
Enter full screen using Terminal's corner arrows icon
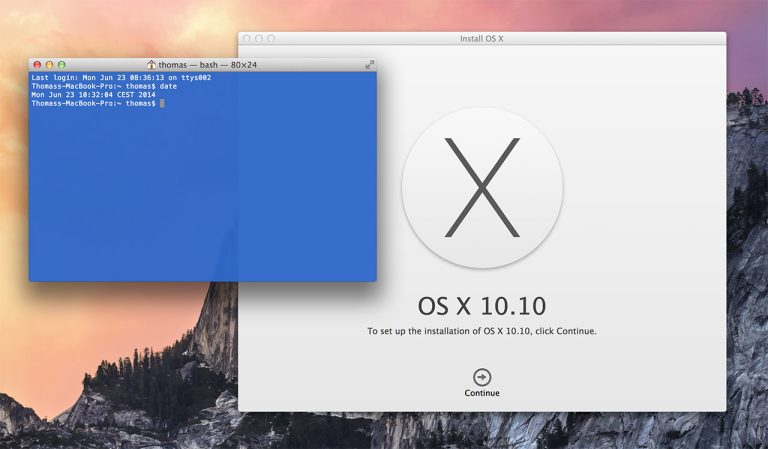(369, 64)
